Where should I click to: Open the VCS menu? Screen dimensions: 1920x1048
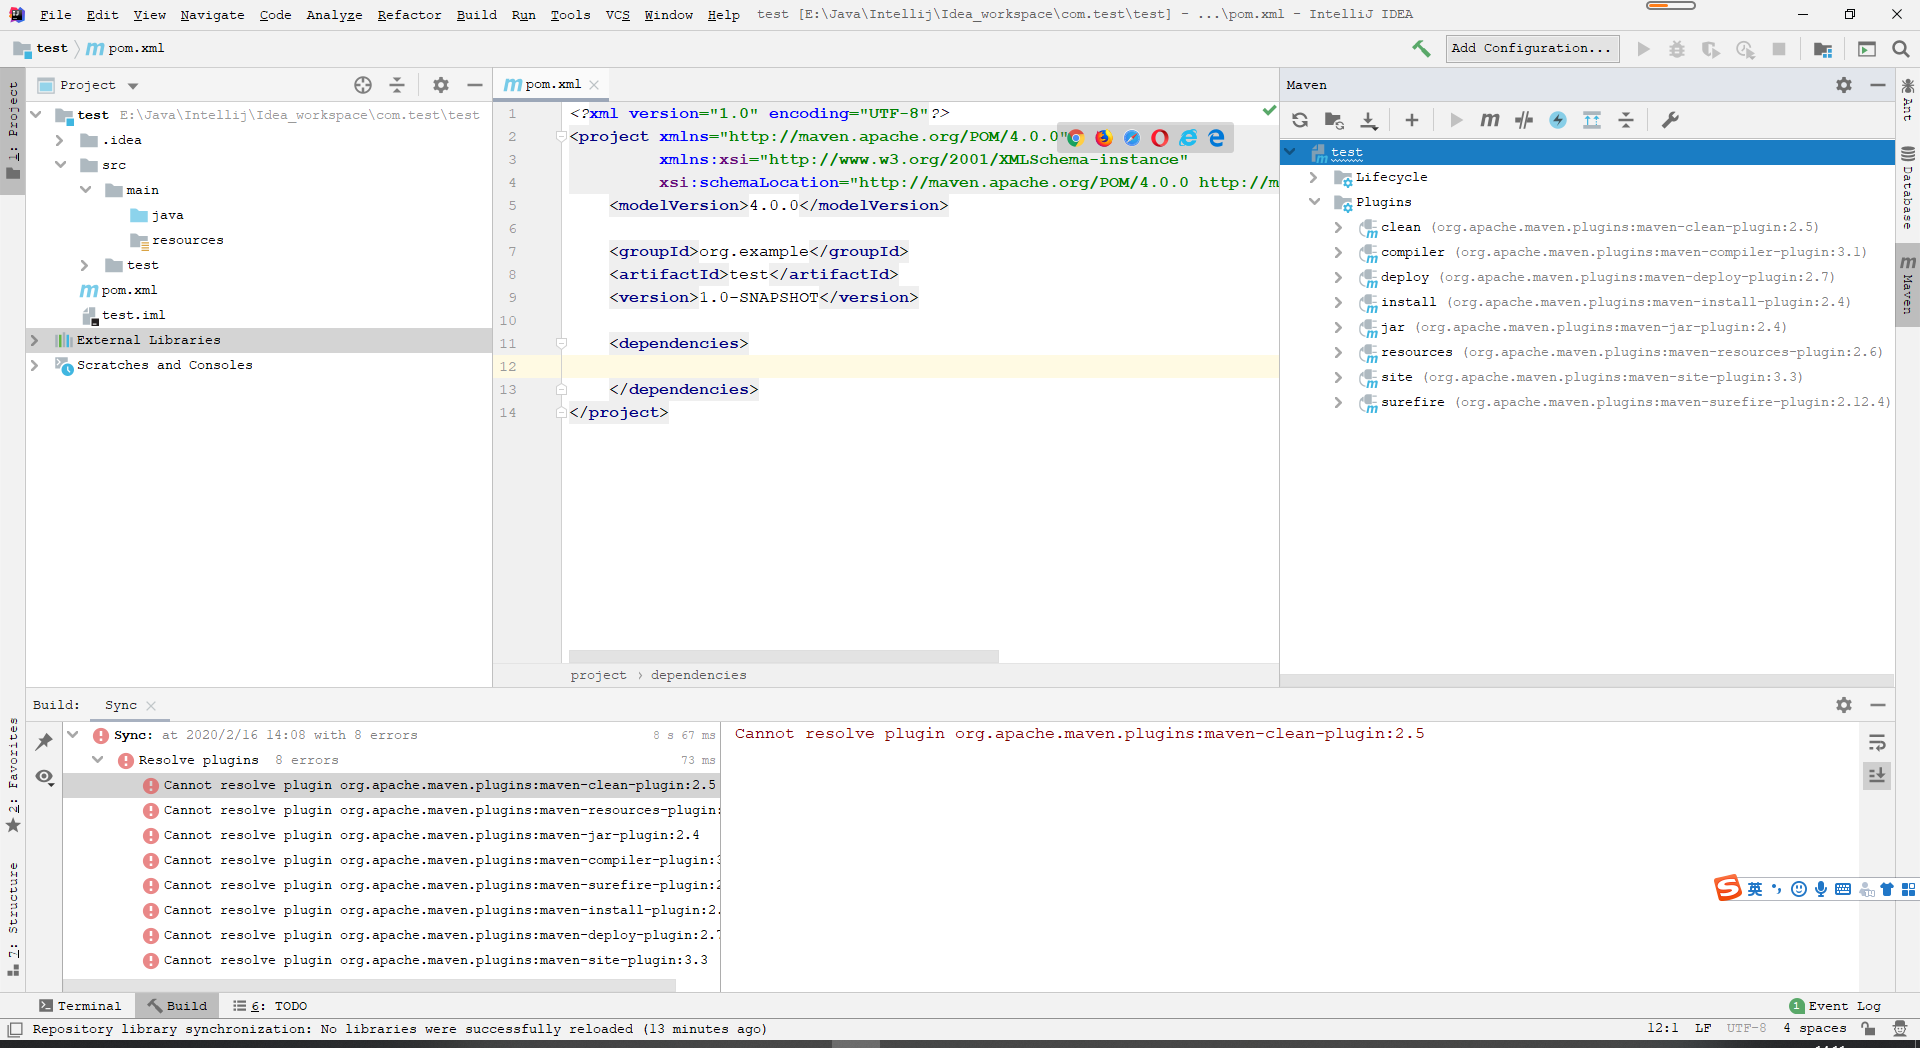pyautogui.click(x=617, y=14)
